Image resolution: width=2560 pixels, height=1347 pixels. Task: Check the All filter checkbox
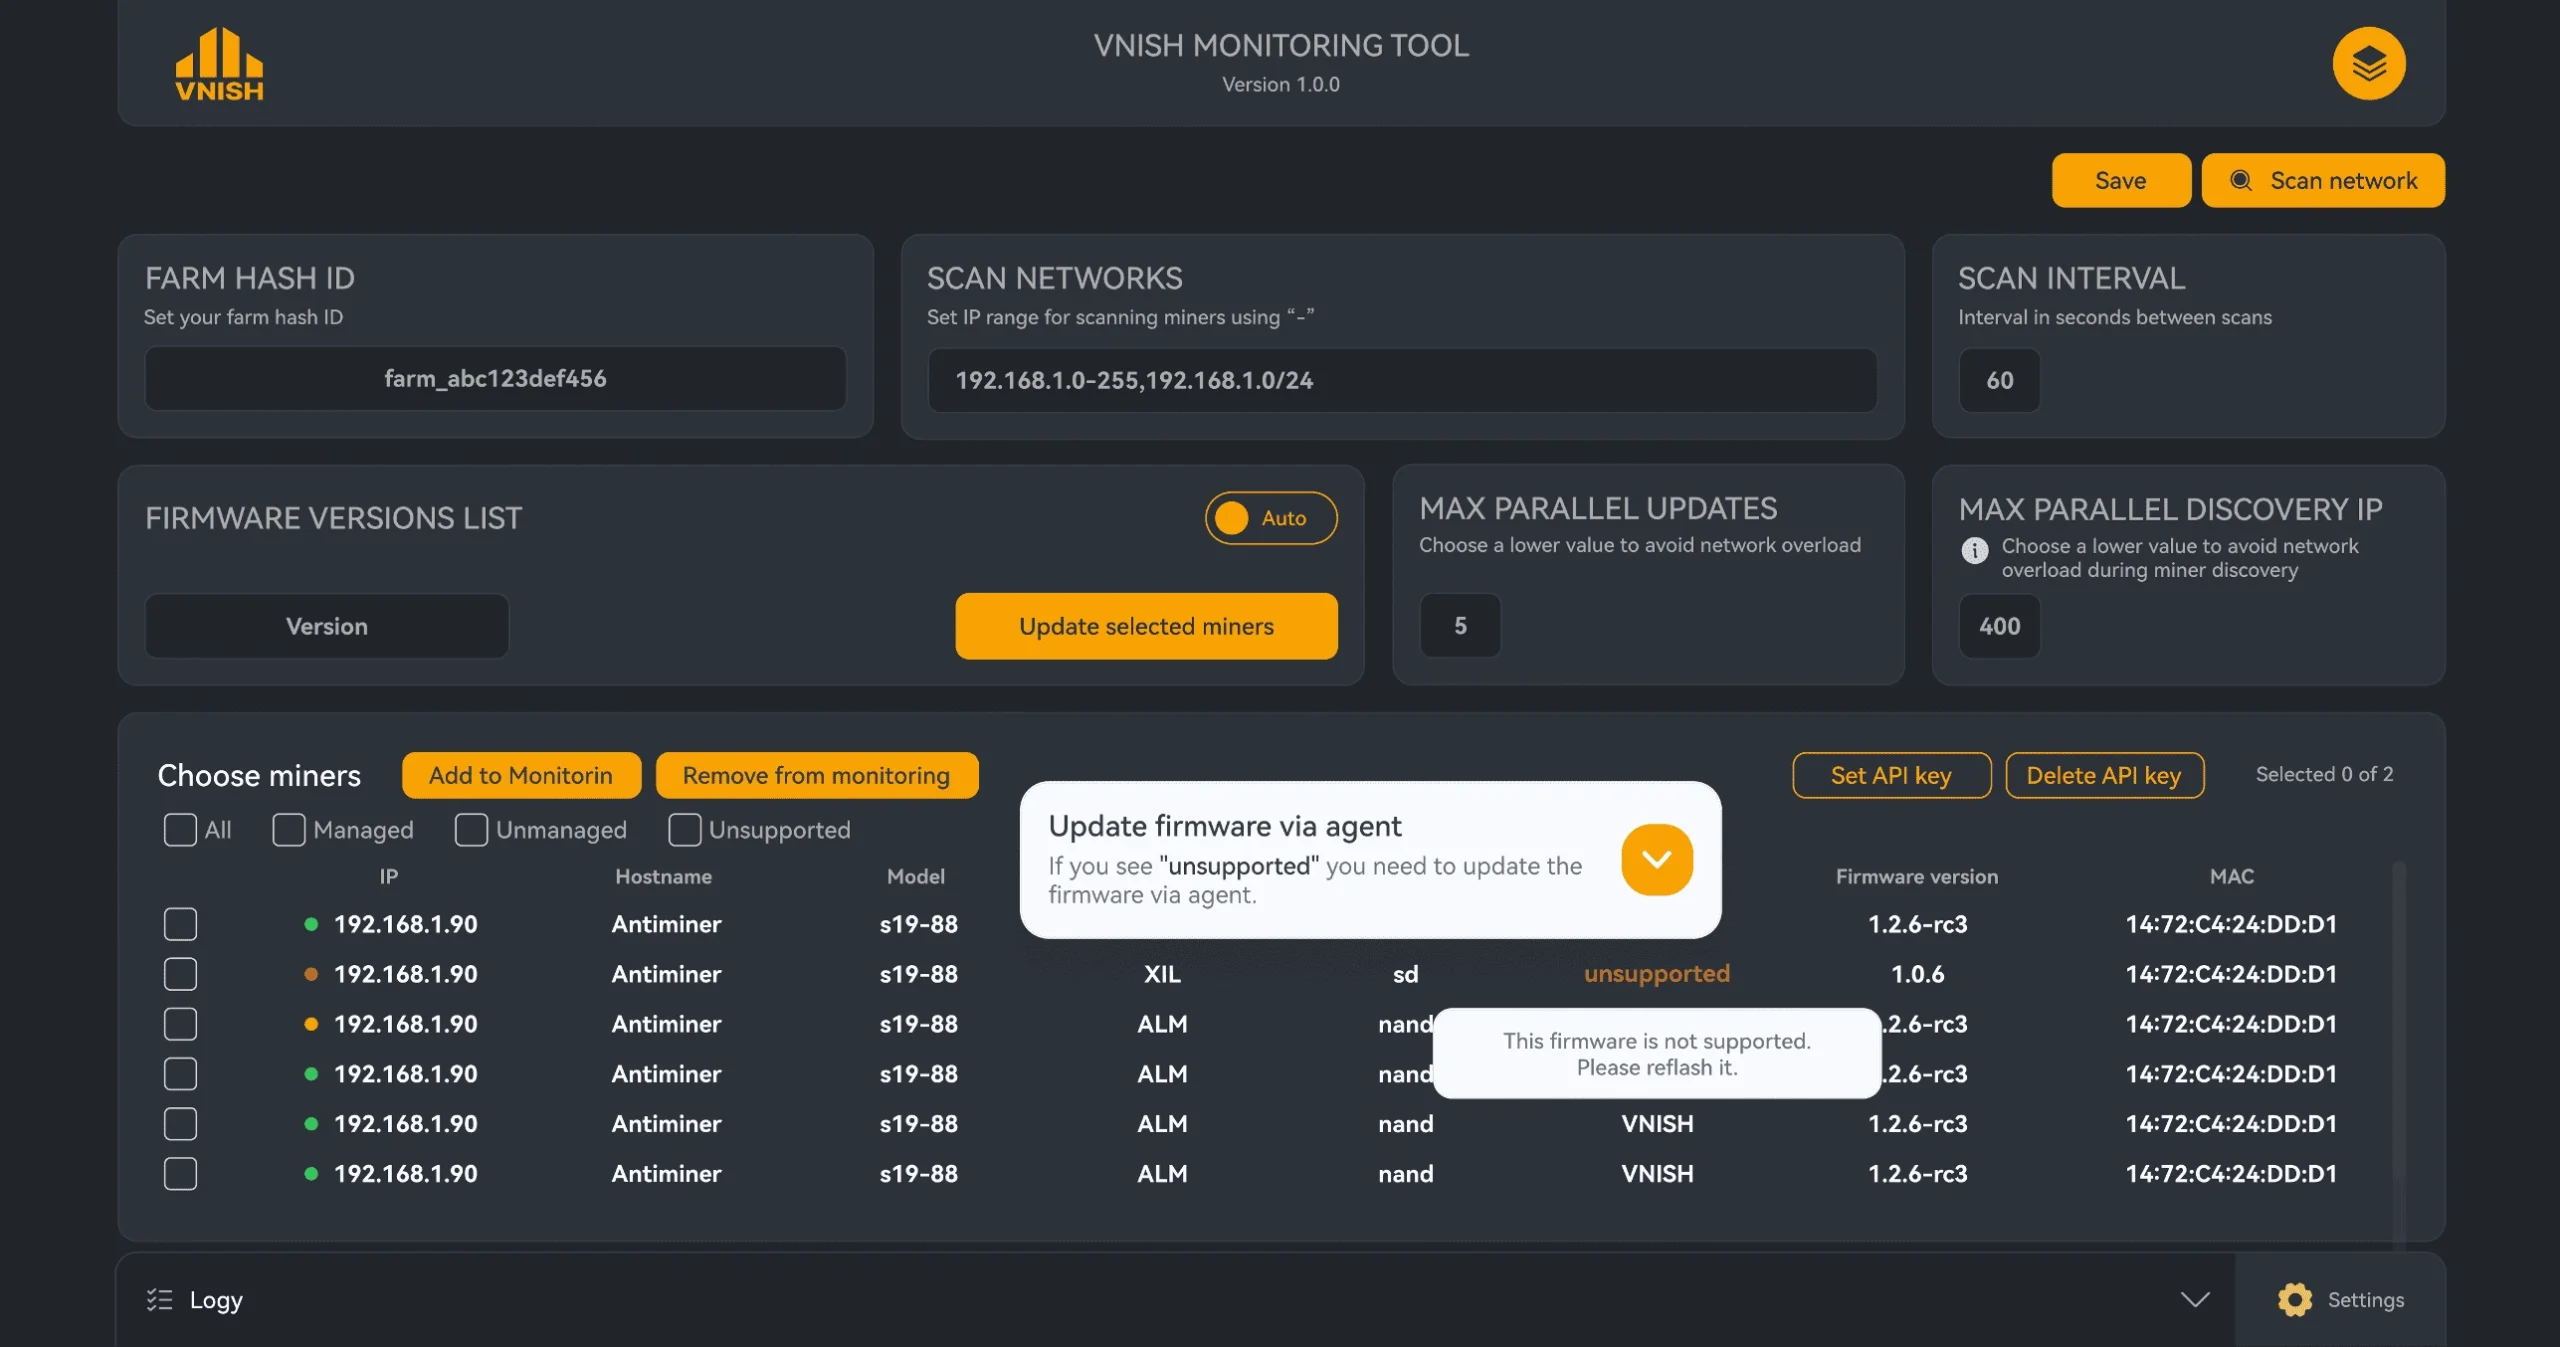click(x=180, y=830)
